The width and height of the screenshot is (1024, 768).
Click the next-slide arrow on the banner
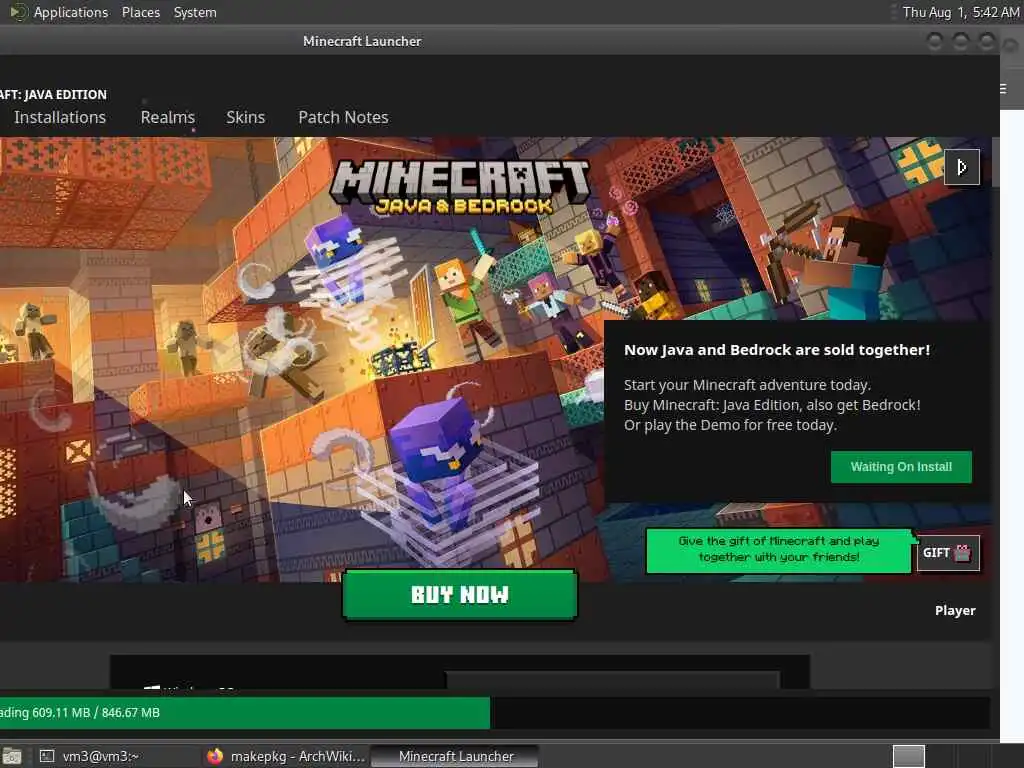(x=962, y=167)
